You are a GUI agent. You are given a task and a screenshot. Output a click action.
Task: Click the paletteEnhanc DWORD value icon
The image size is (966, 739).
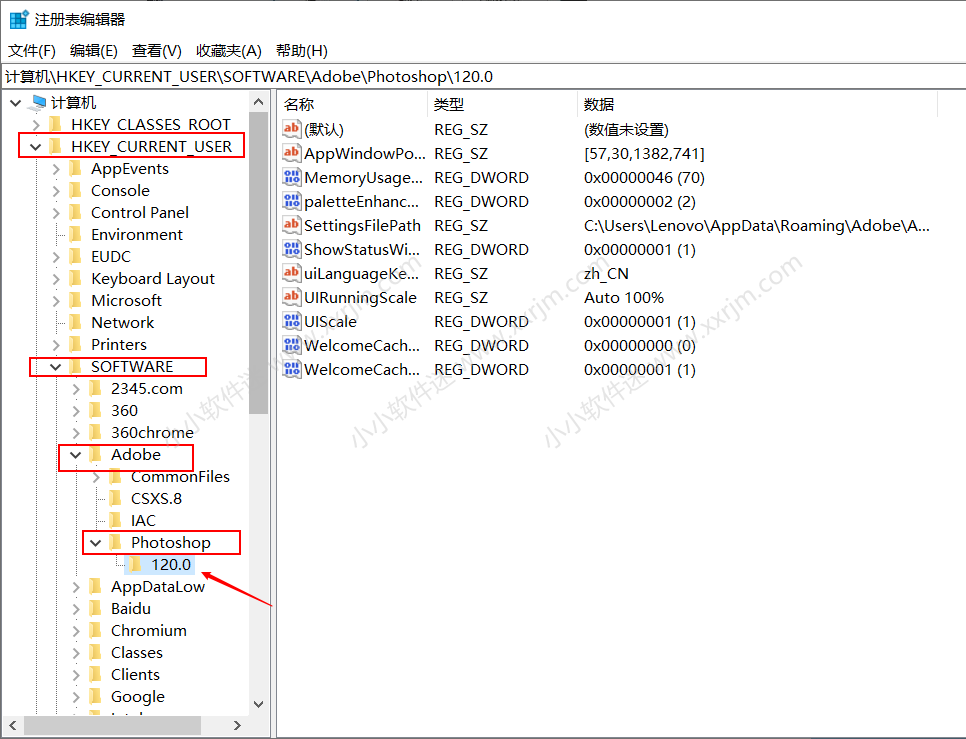coord(291,201)
